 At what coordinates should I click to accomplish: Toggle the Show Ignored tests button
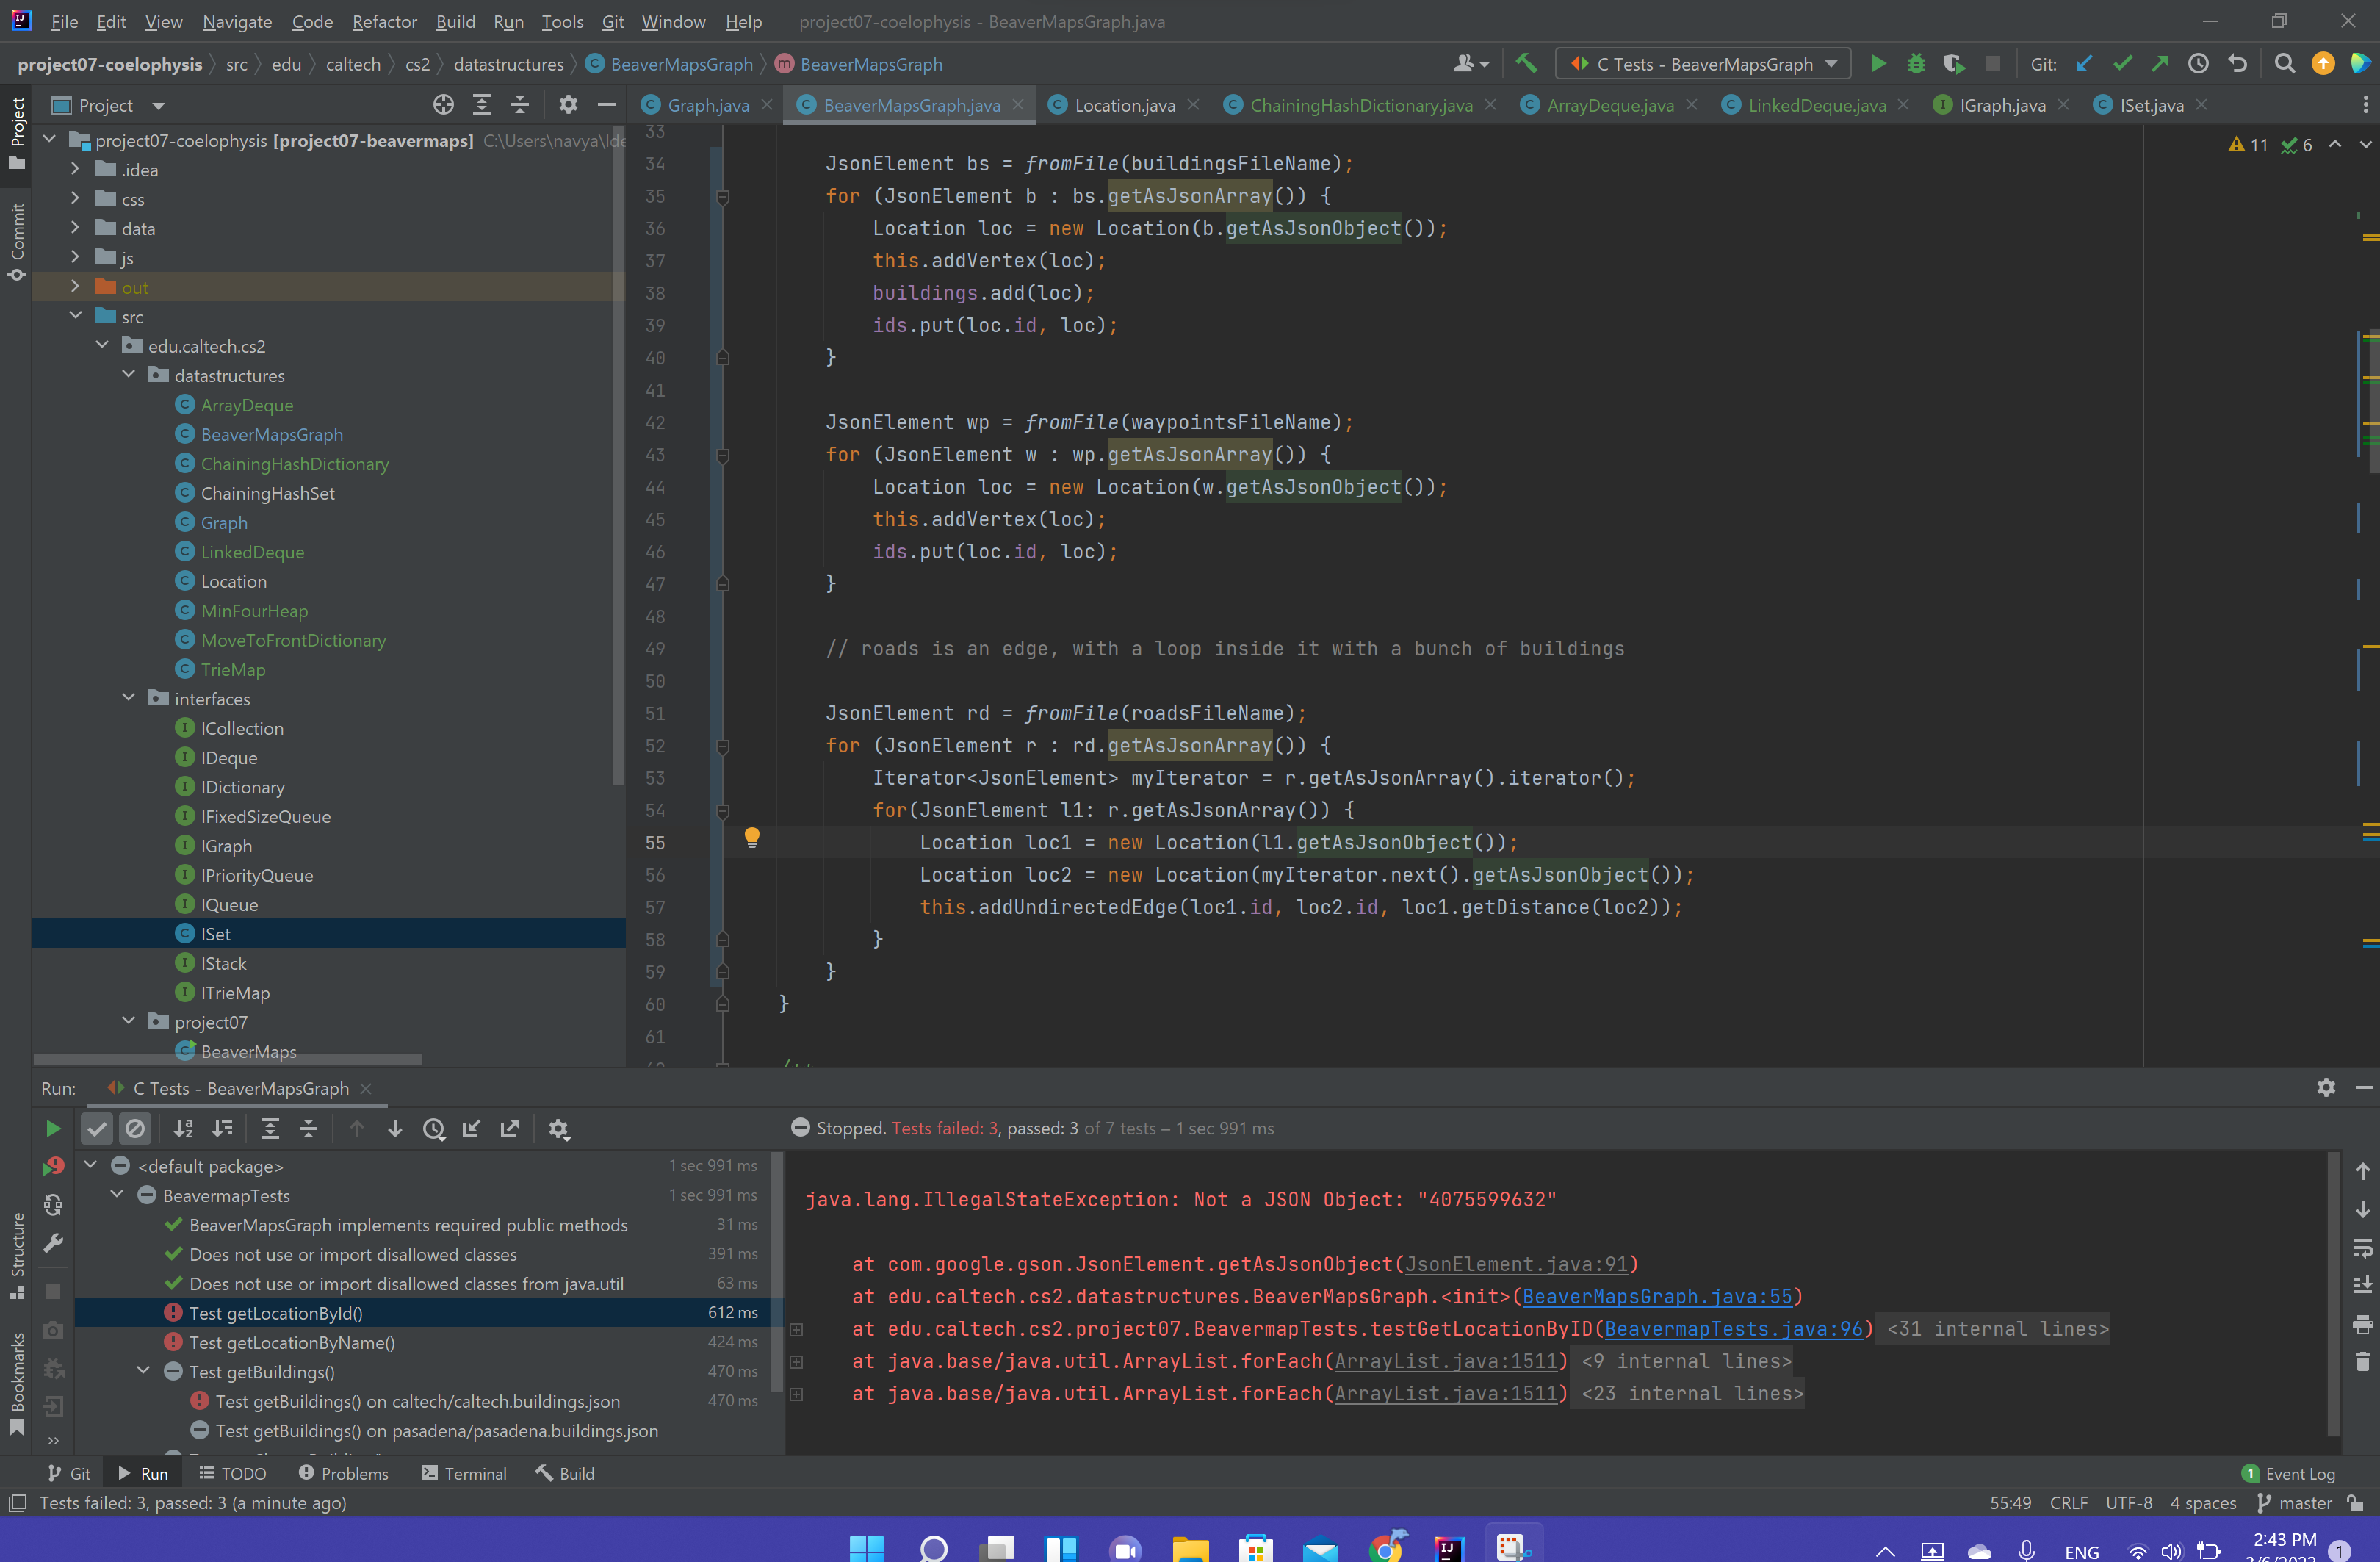[135, 1129]
